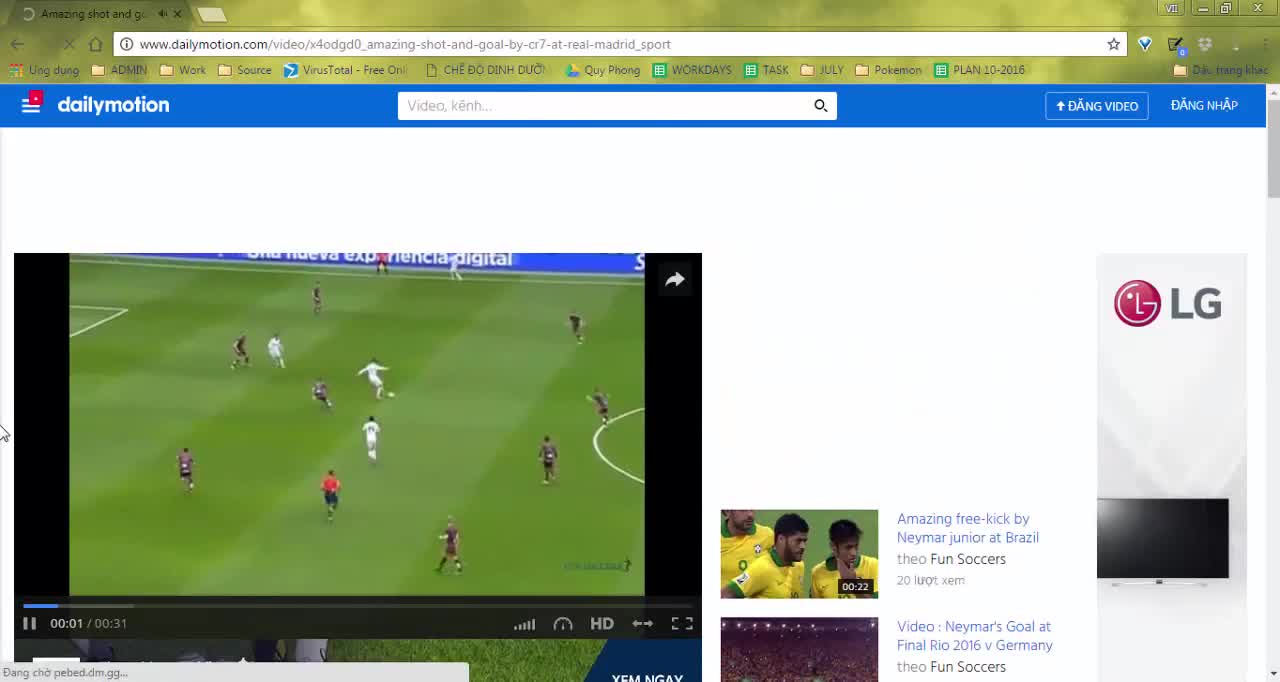Viewport: 1280px width, 682px height.
Task: Open a new browser tab
Action: click(x=211, y=14)
